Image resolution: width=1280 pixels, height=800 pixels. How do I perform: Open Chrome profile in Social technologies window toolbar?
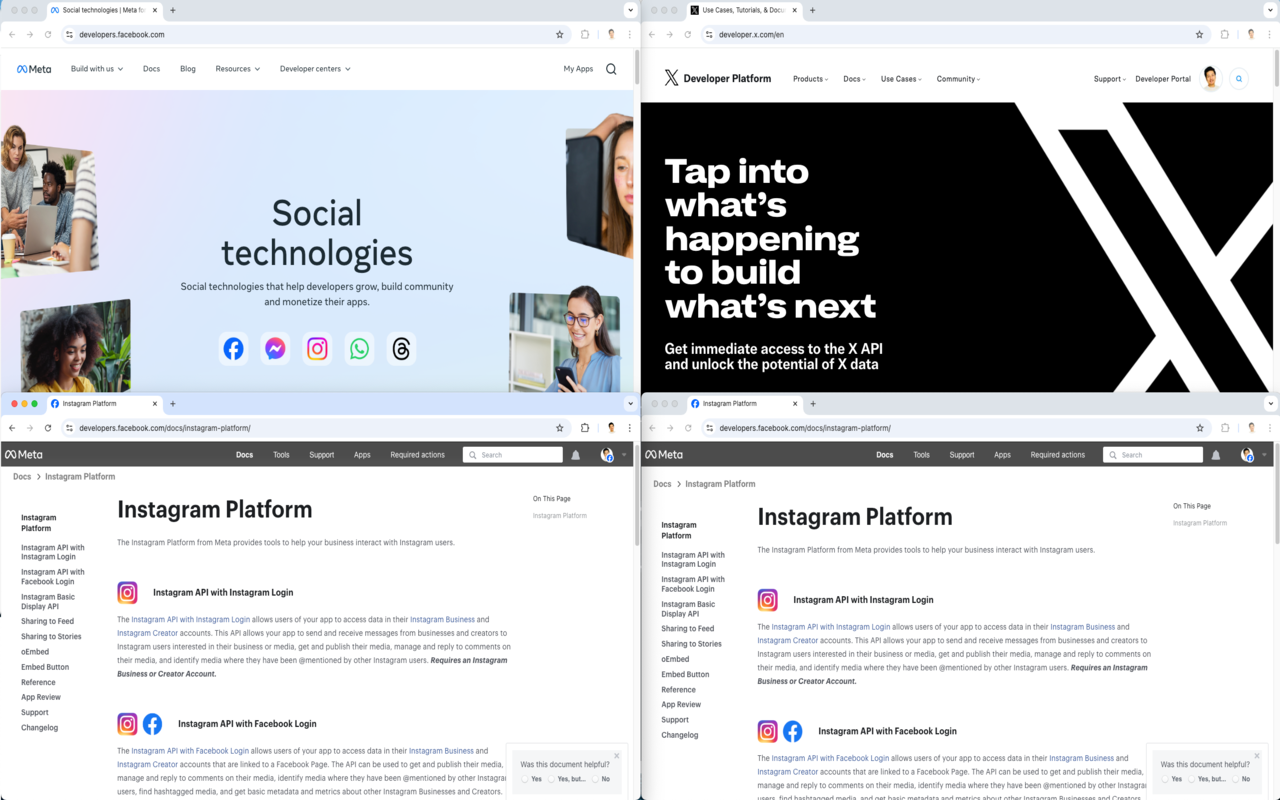[x=611, y=34]
